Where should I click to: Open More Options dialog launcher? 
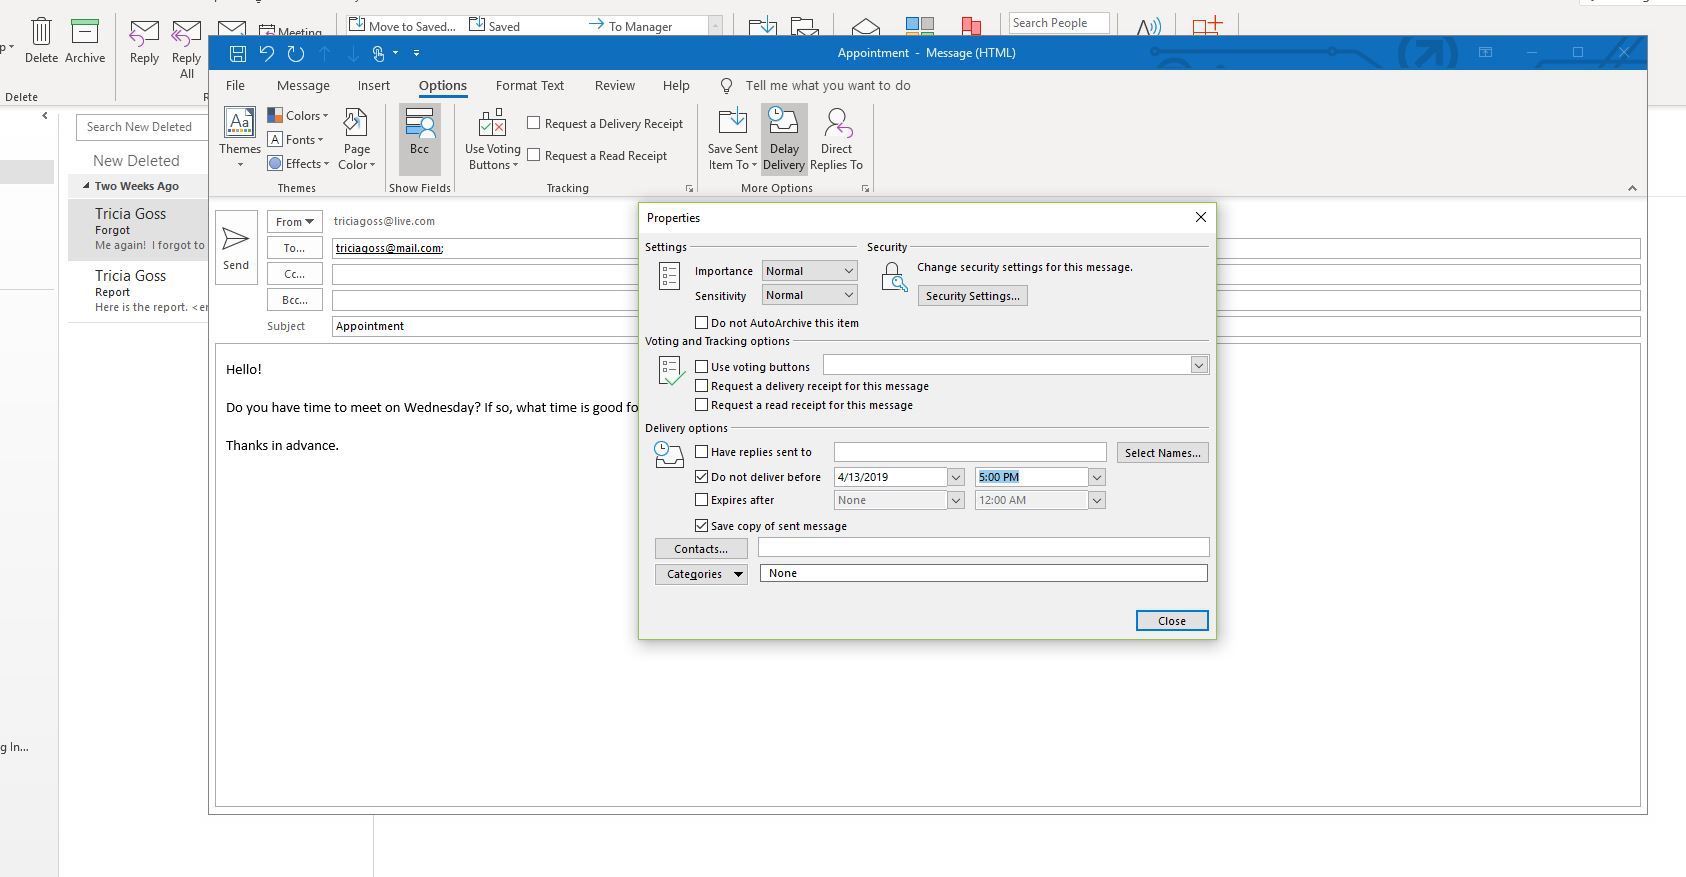click(865, 188)
